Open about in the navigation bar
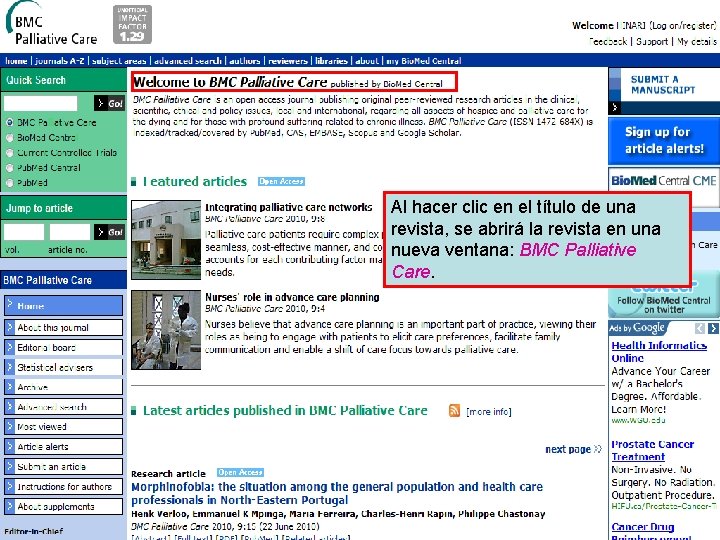The width and height of the screenshot is (720, 540). coord(367,61)
